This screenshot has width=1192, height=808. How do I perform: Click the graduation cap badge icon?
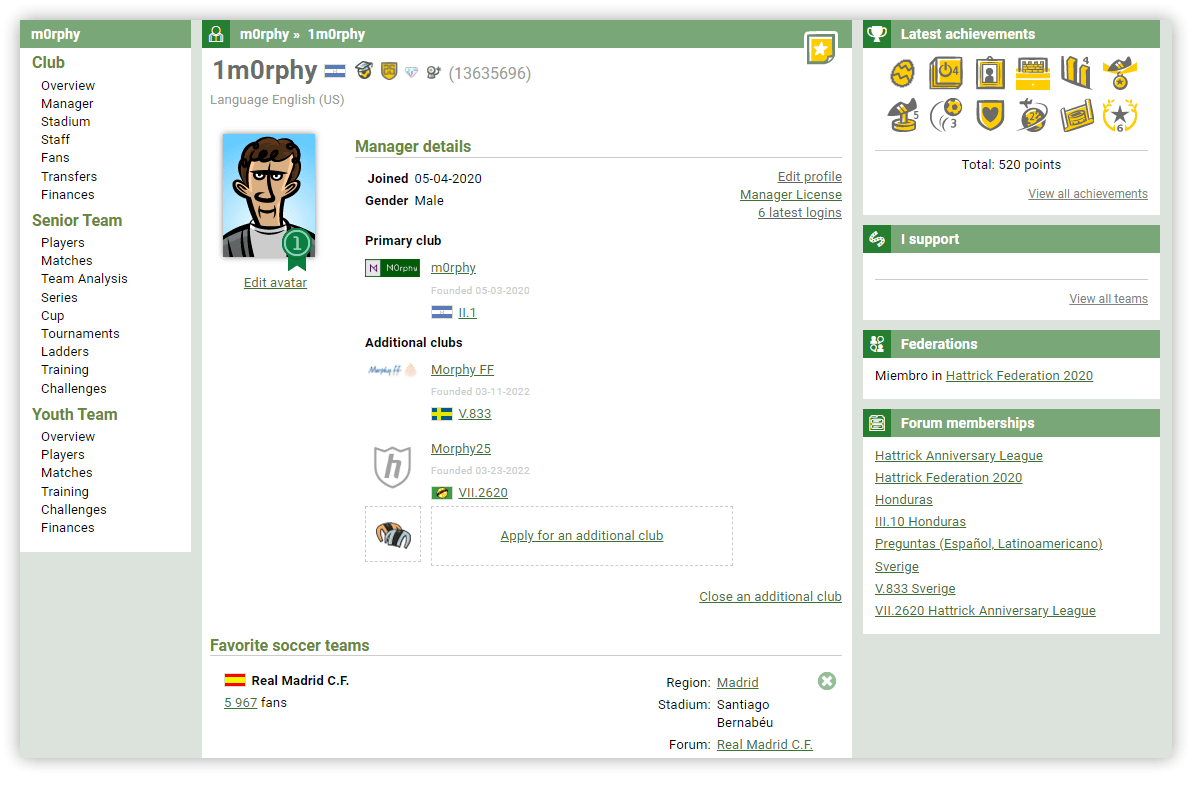pyautogui.click(x=364, y=71)
